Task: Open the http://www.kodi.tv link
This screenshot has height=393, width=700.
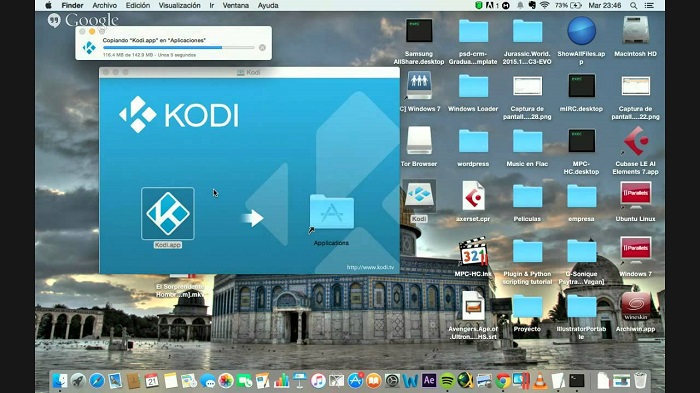Action: pos(370,267)
